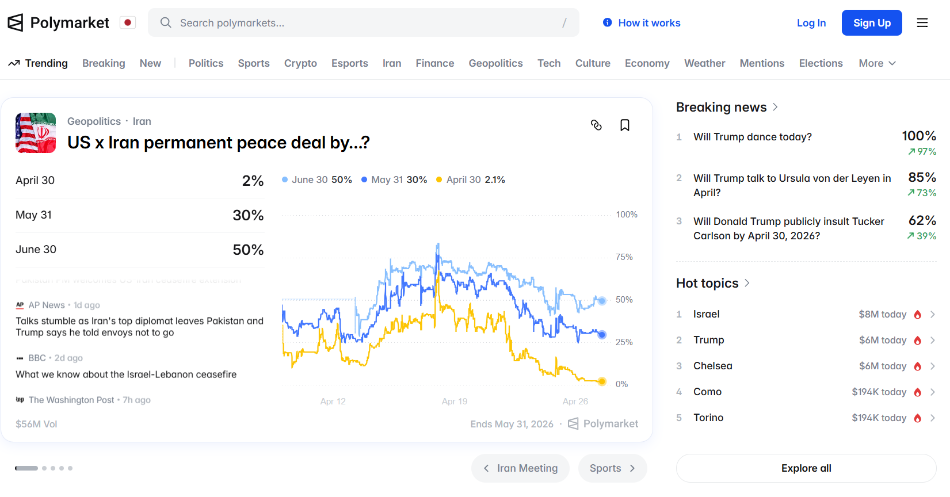This screenshot has height=497, width=950.
Task: Open the Crypto category tab
Action: (300, 63)
